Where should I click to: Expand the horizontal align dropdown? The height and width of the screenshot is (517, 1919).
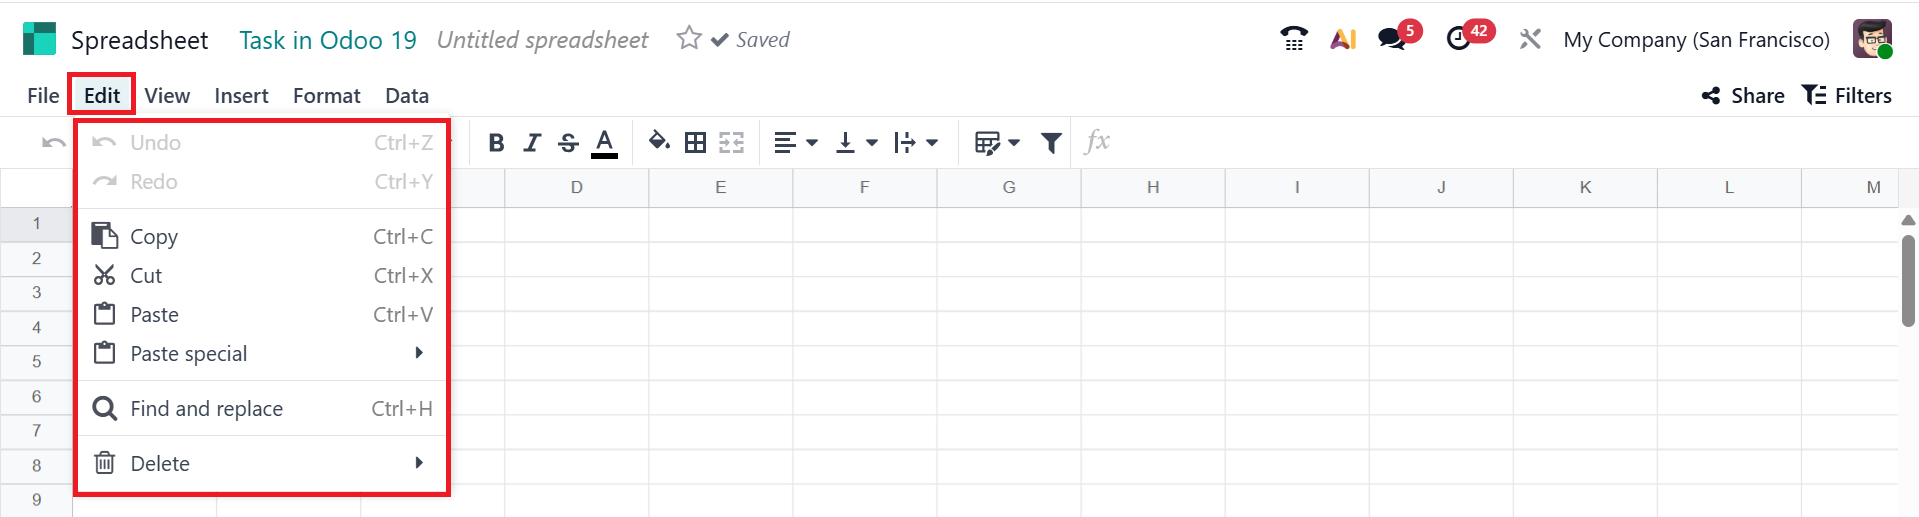796,143
